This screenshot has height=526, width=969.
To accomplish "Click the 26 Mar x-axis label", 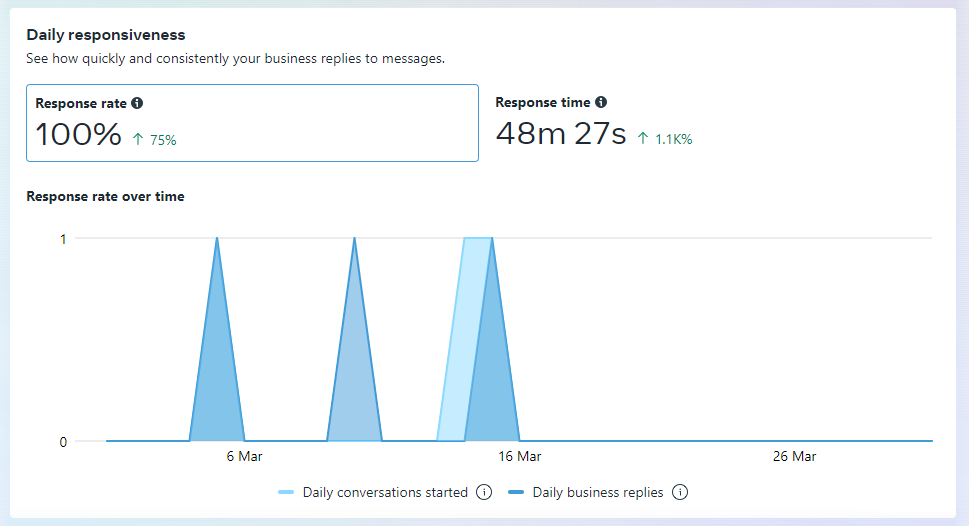I will pyautogui.click(x=794, y=456).
